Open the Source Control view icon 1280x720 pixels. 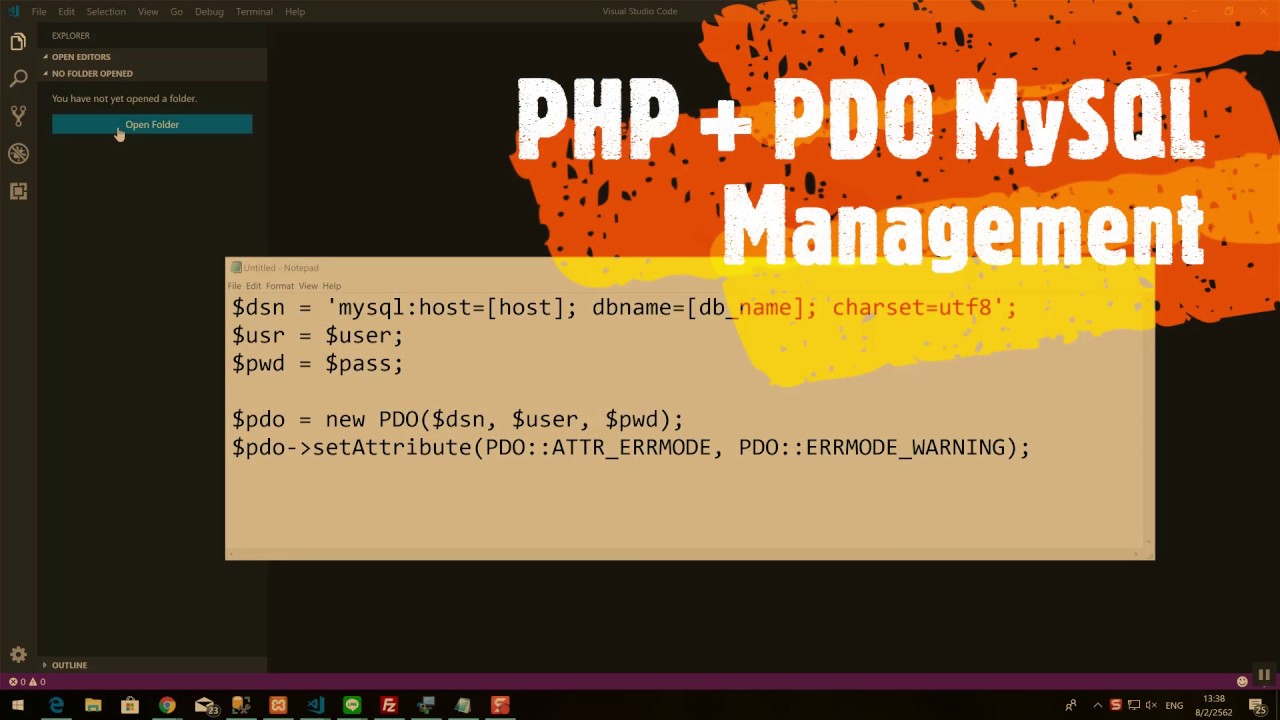[18, 115]
